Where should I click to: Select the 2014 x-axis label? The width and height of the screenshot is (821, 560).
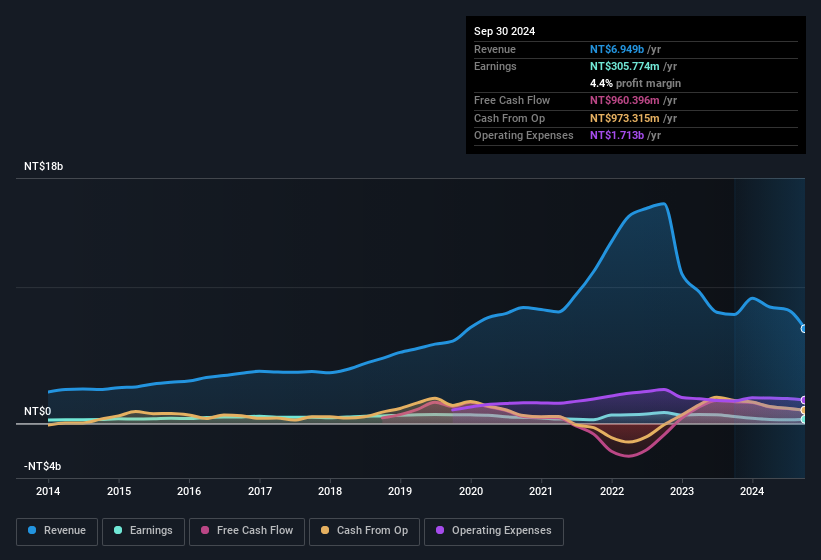click(x=48, y=491)
